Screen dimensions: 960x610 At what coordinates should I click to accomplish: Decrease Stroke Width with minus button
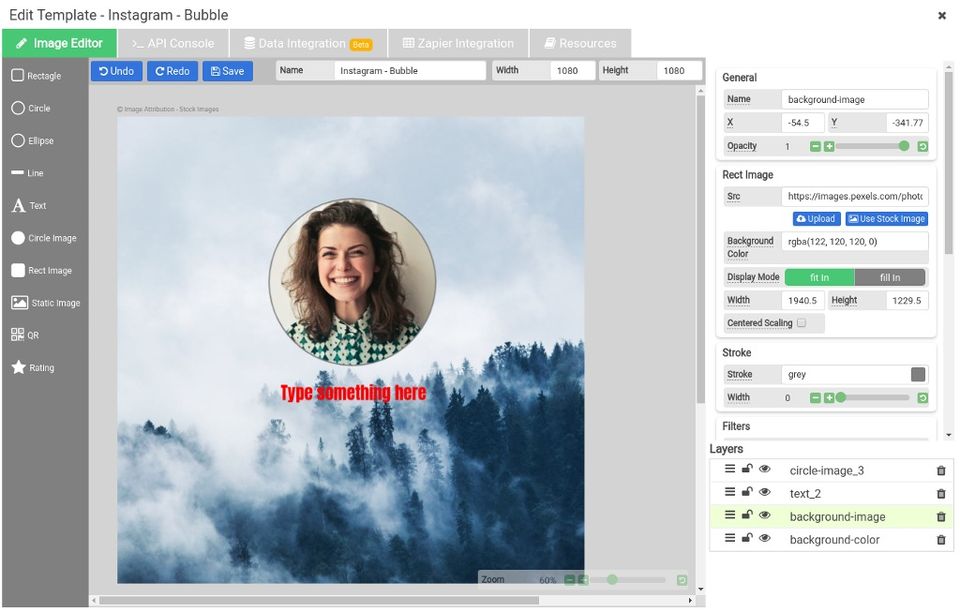pos(815,398)
